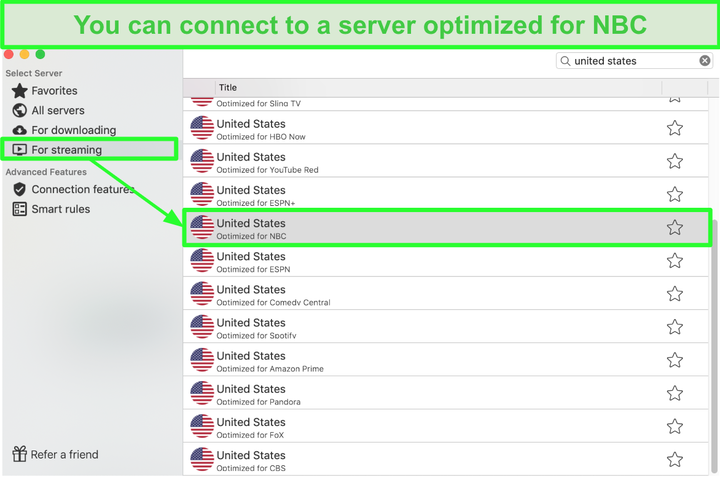Favorite the YouTube Red optimized server
Image resolution: width=720 pixels, height=477 pixels.
click(675, 161)
